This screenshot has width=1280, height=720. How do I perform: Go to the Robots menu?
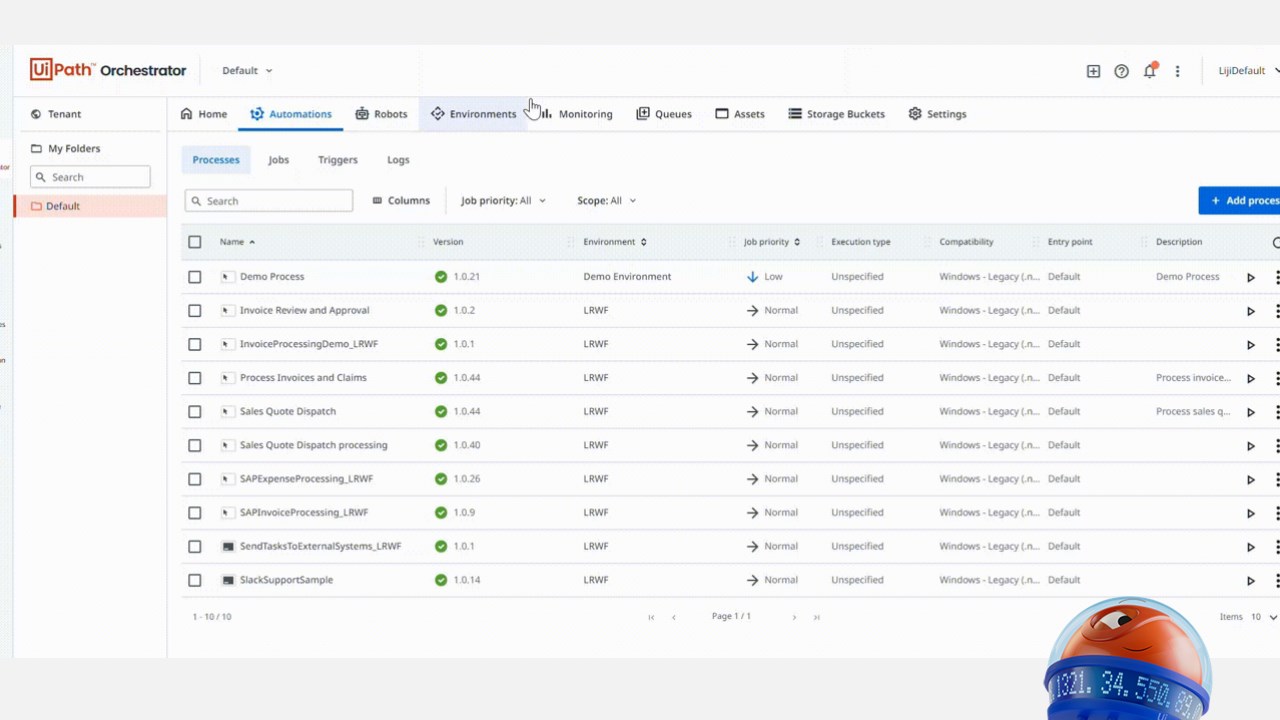(381, 114)
